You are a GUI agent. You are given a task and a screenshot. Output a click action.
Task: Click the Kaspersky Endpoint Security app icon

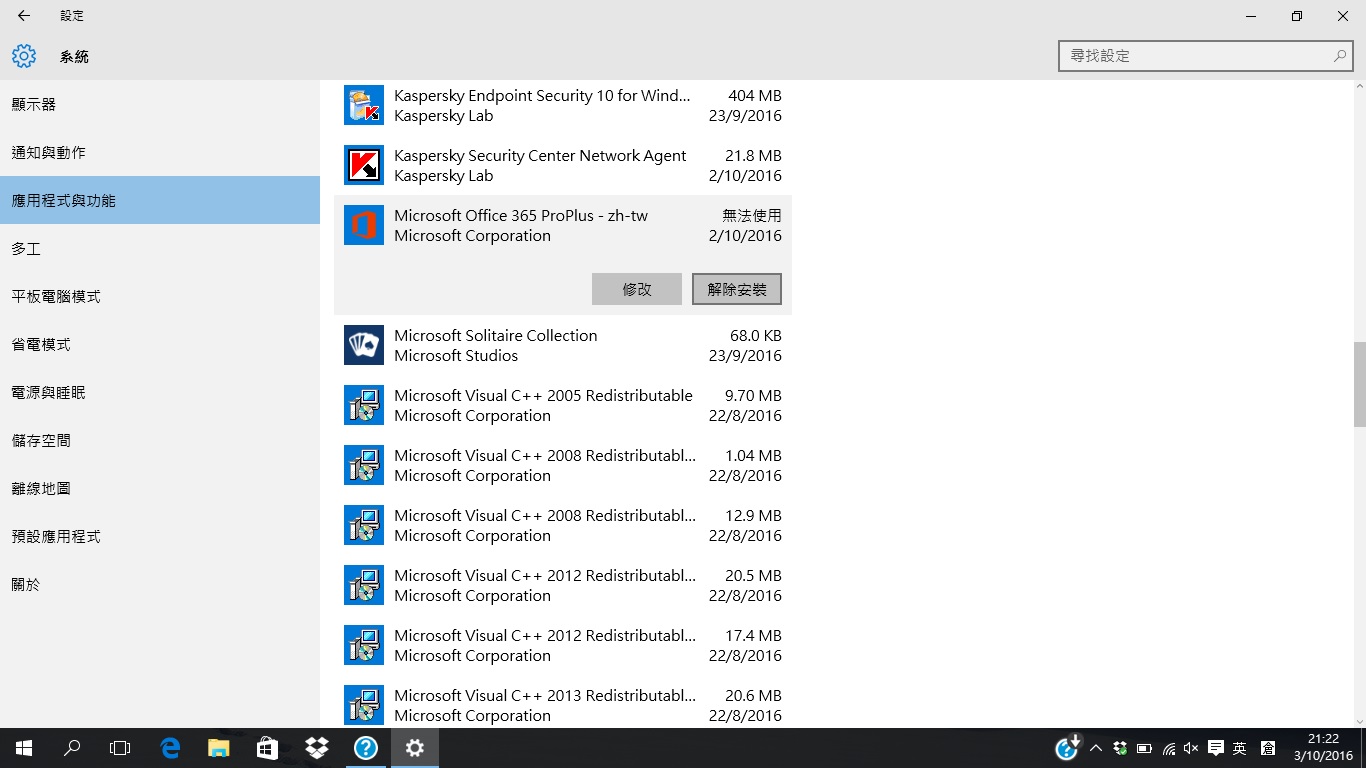(363, 105)
